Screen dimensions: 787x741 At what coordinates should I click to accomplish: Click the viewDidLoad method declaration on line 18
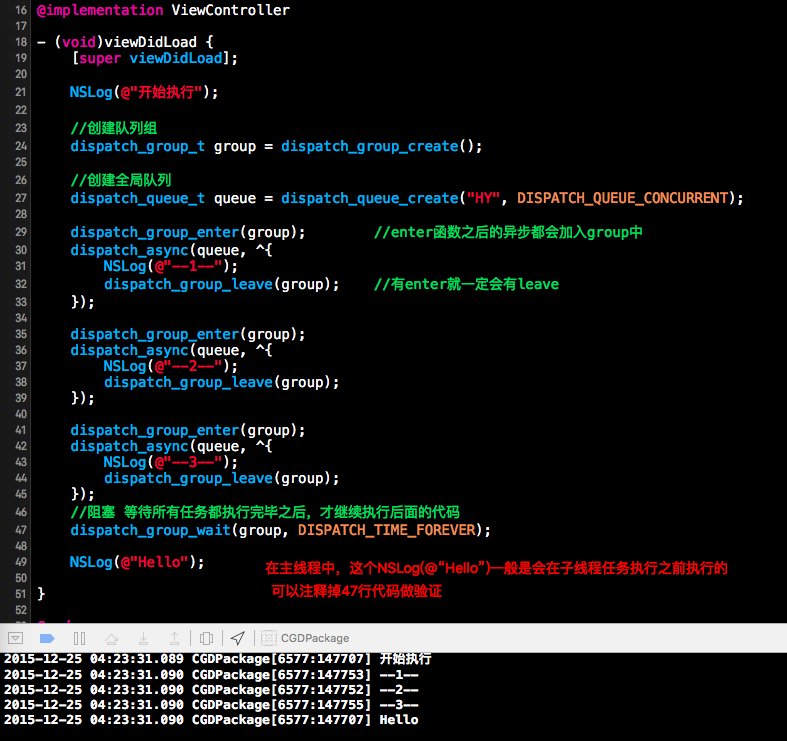(x=150, y=42)
